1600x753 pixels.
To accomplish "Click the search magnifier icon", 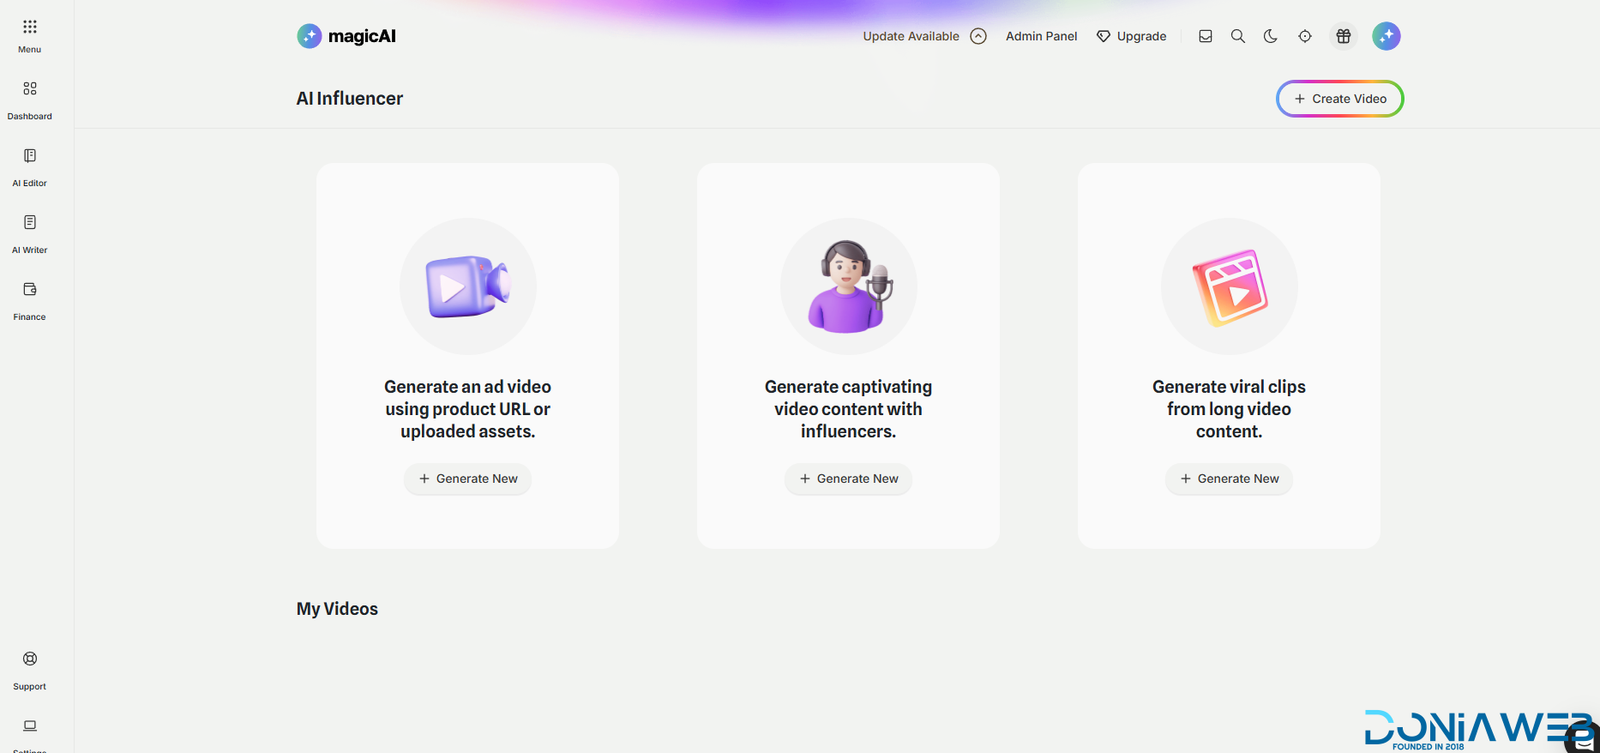I will (1238, 36).
